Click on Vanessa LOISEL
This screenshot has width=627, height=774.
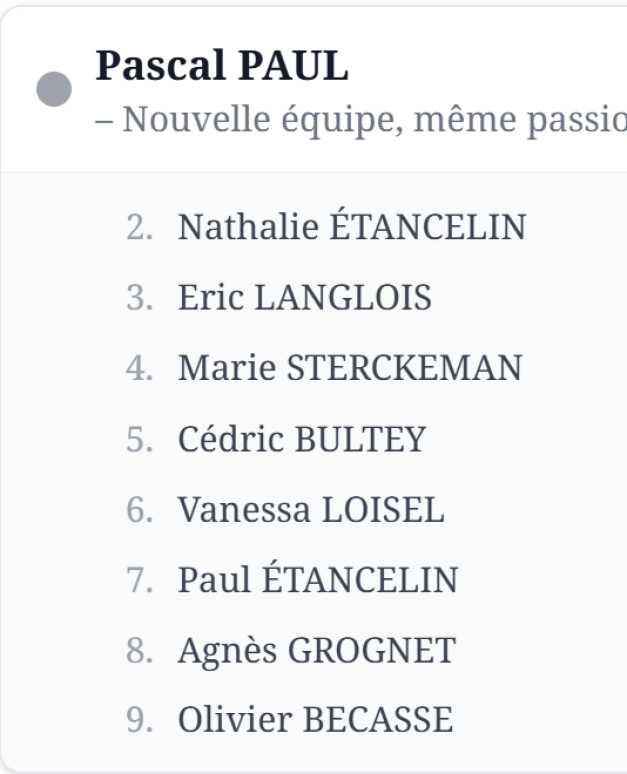[x=311, y=509]
